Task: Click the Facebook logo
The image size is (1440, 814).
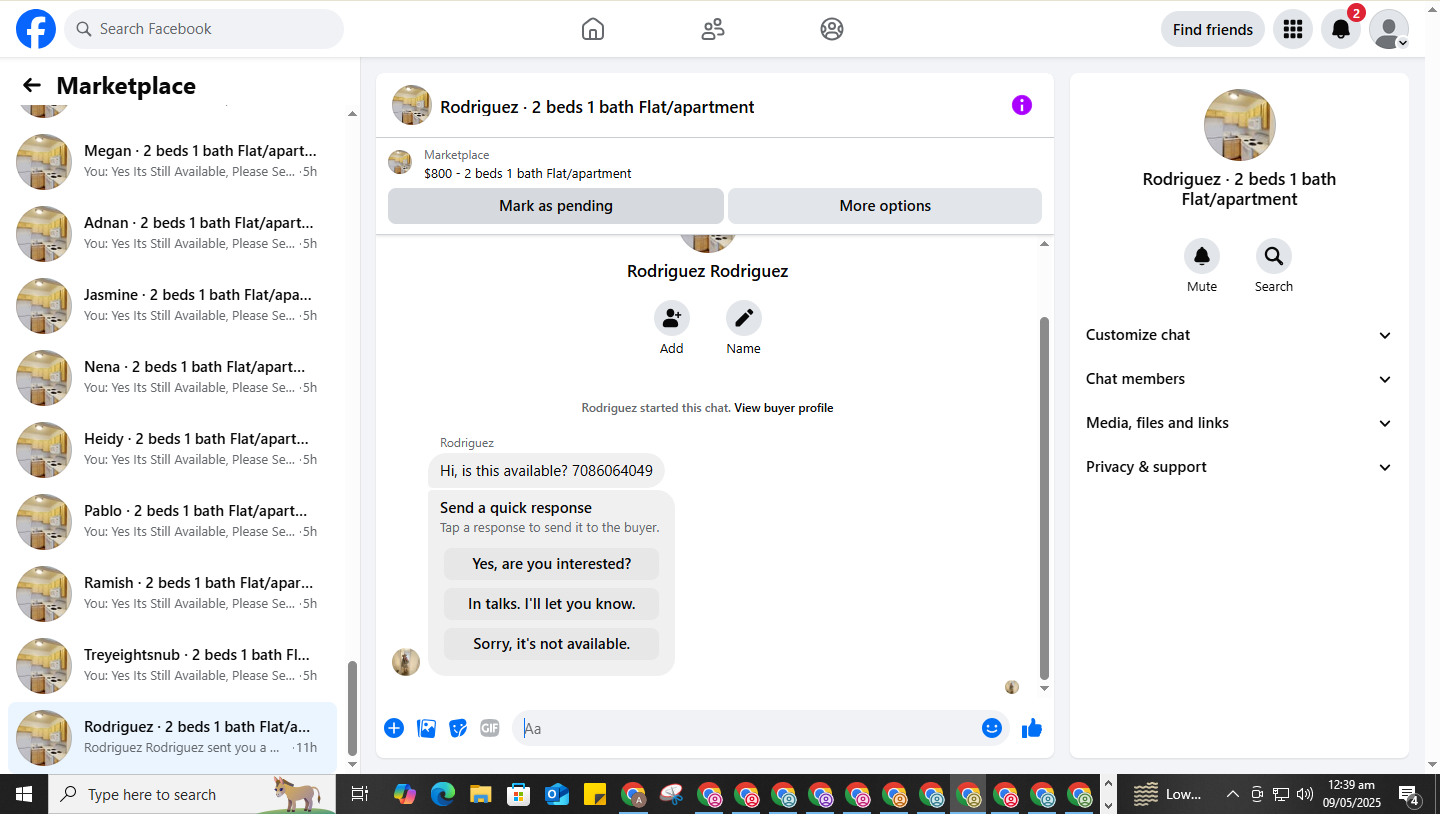Action: click(x=36, y=29)
